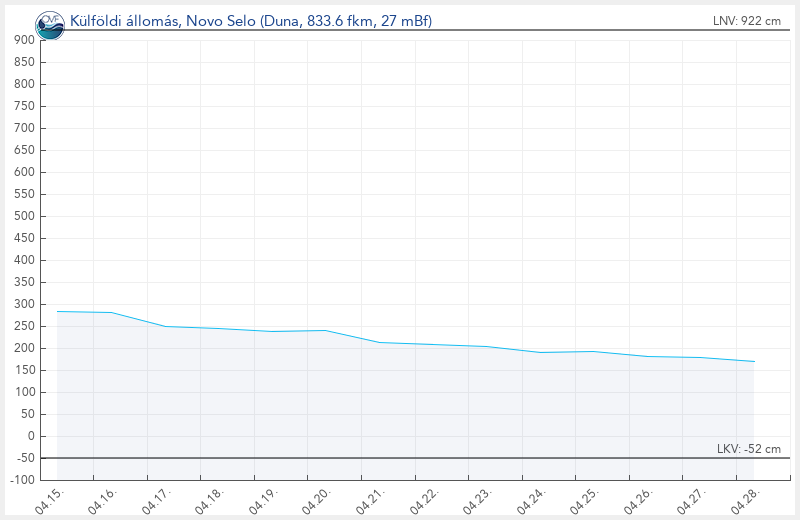Select the 04.17. date label
Image resolution: width=800 pixels, height=520 pixels.
(157, 500)
